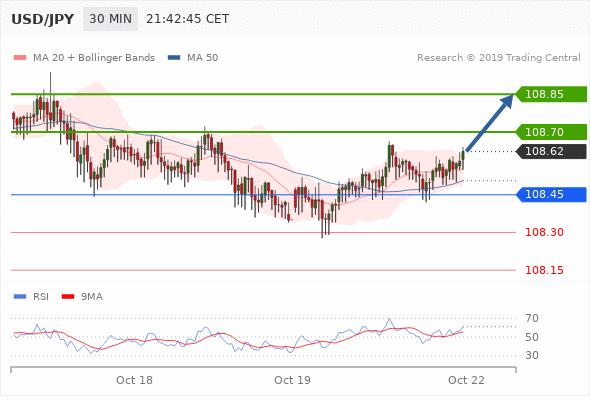Click the 21:42:45 CET timestamp
The width and height of the screenshot is (590, 400).
187,19
